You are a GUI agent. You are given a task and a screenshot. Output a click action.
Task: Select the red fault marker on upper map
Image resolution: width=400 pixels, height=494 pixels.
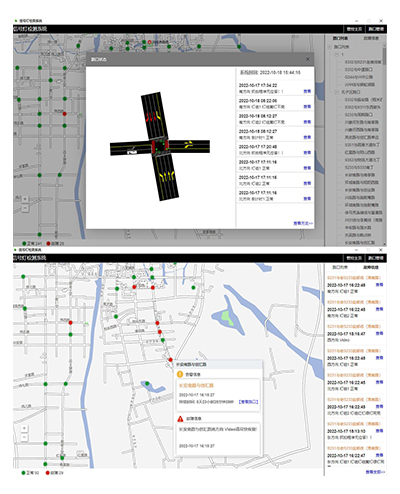65,114
